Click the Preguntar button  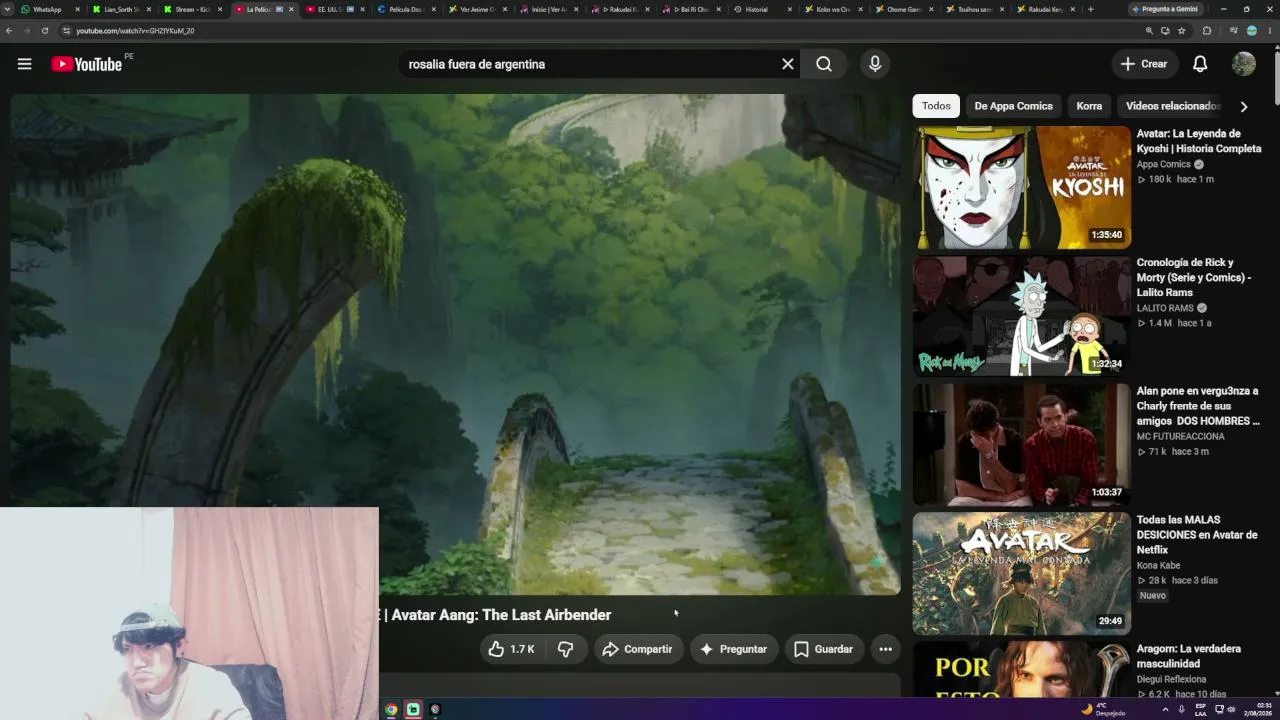(x=734, y=649)
